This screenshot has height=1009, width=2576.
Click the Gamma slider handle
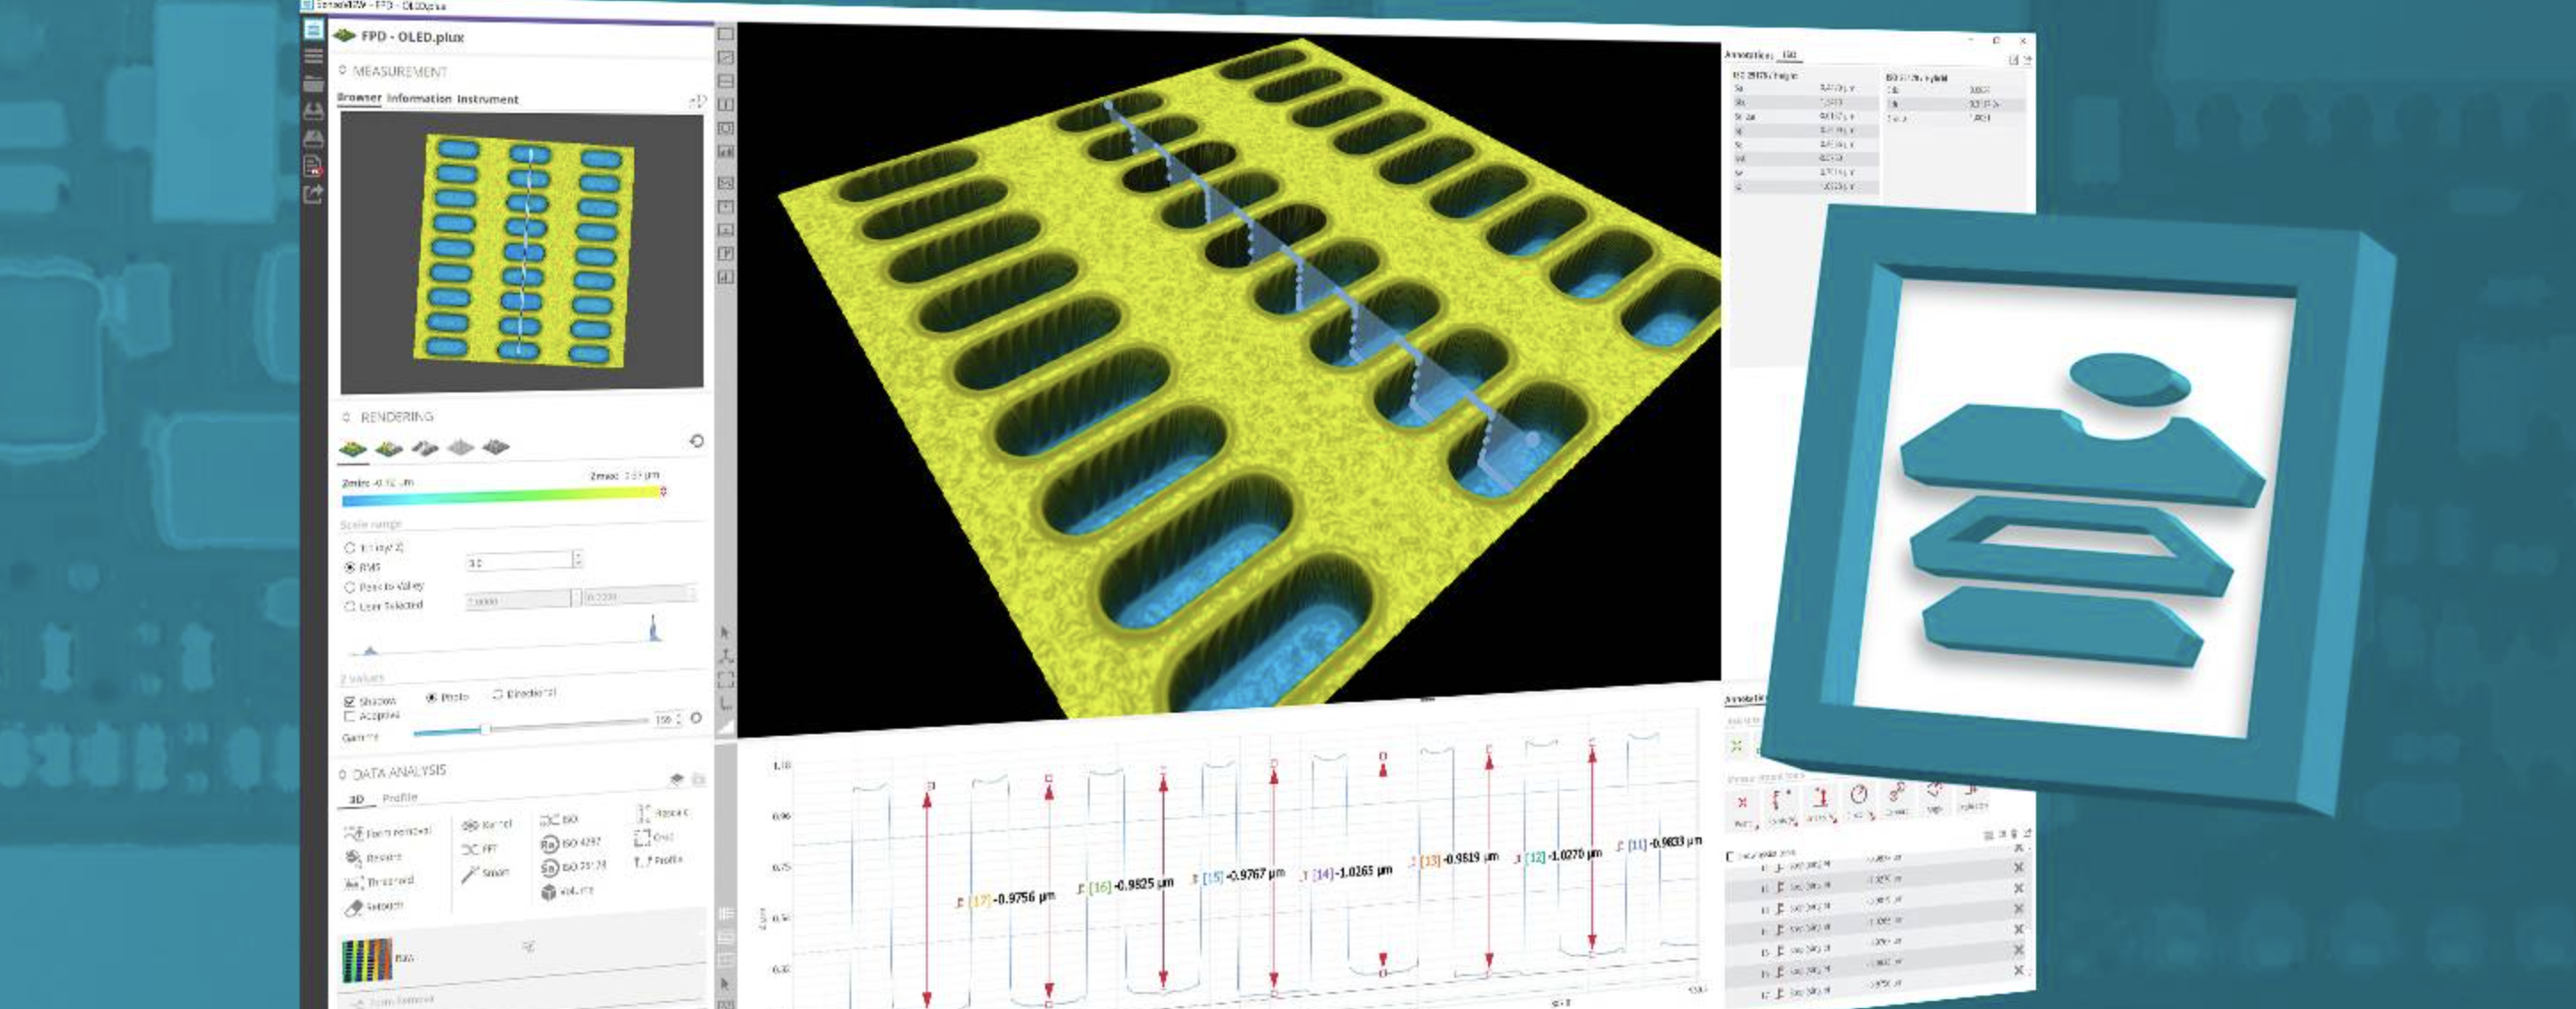(x=485, y=729)
